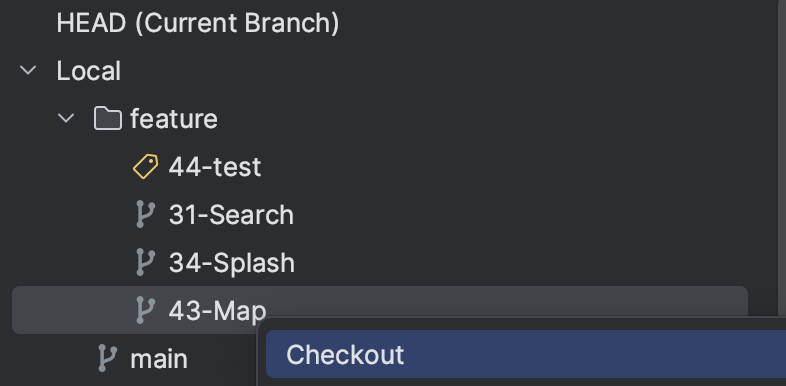This screenshot has width=786, height=386.
Task: Click the branch icon next to 31-Search
Action: point(145,215)
